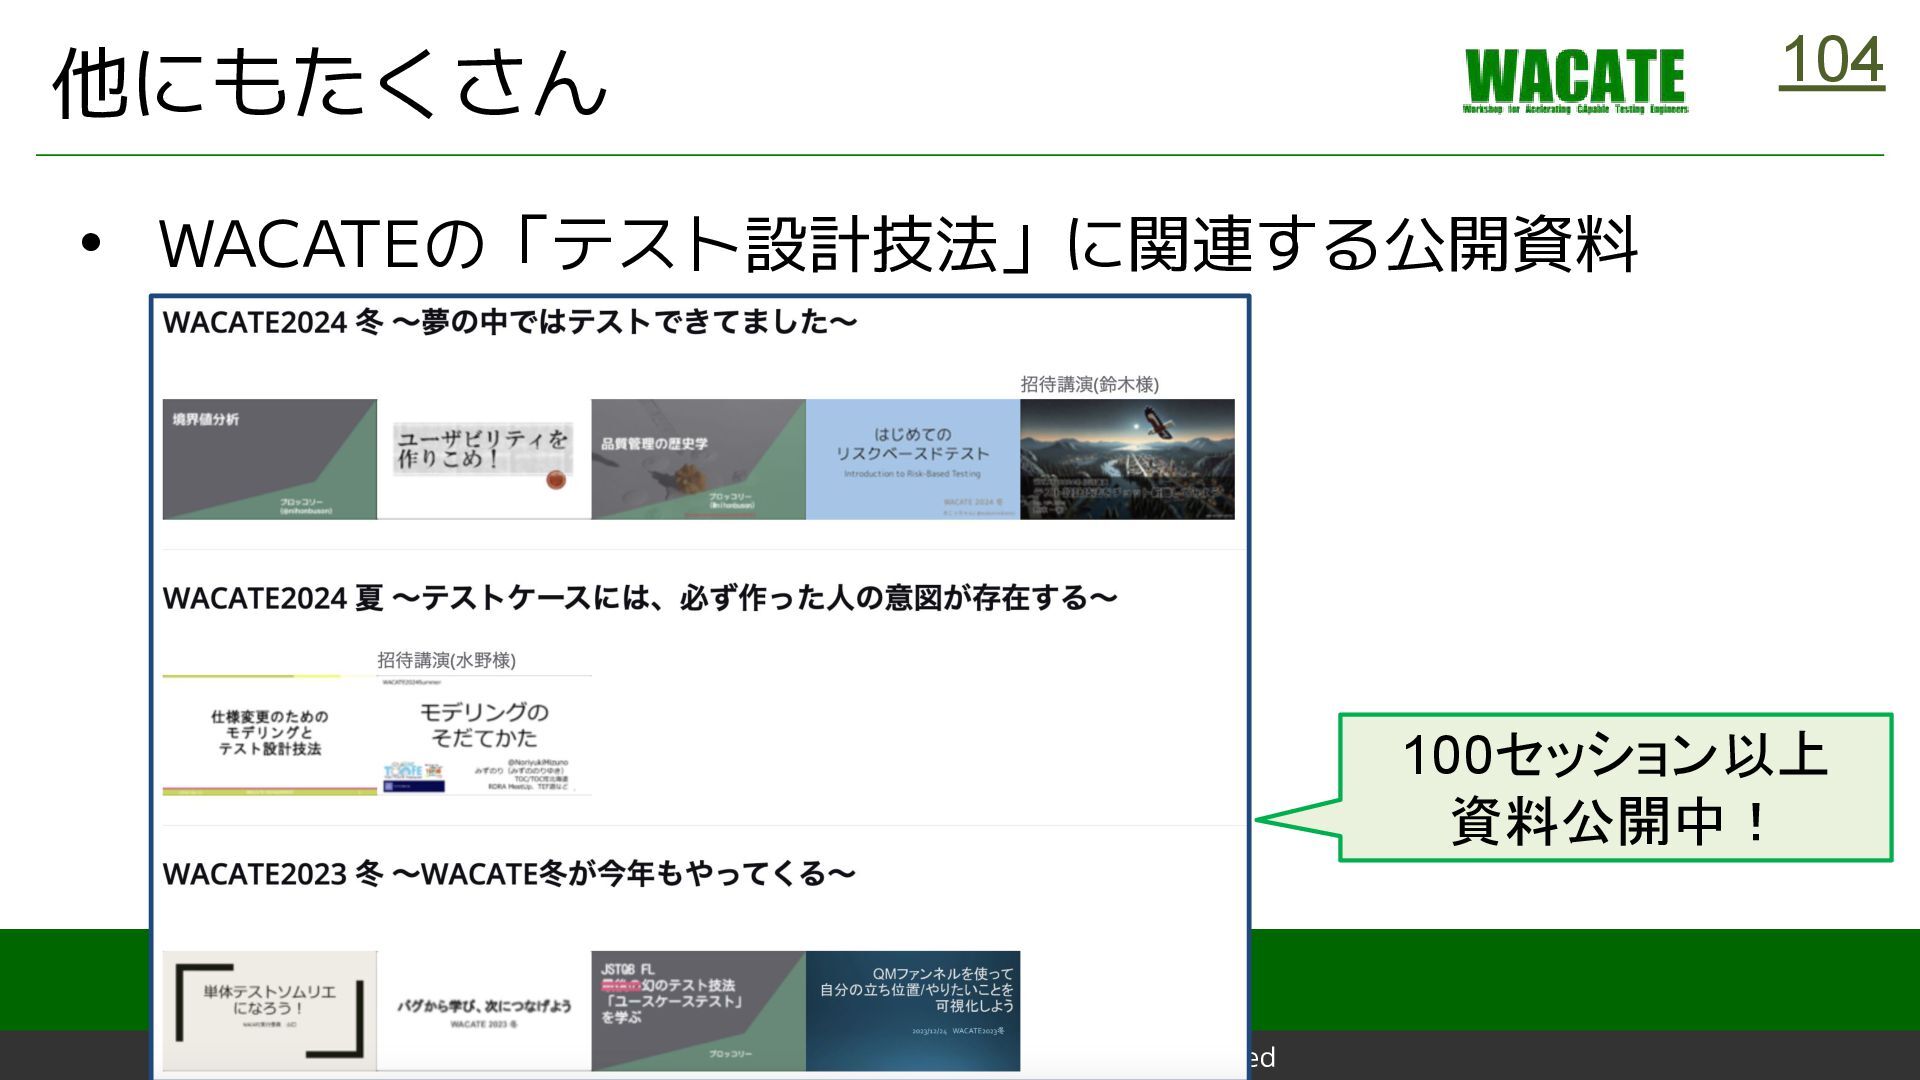Open the QMファンネル slide thumbnail
This screenshot has height=1080, width=1920.
912,1010
